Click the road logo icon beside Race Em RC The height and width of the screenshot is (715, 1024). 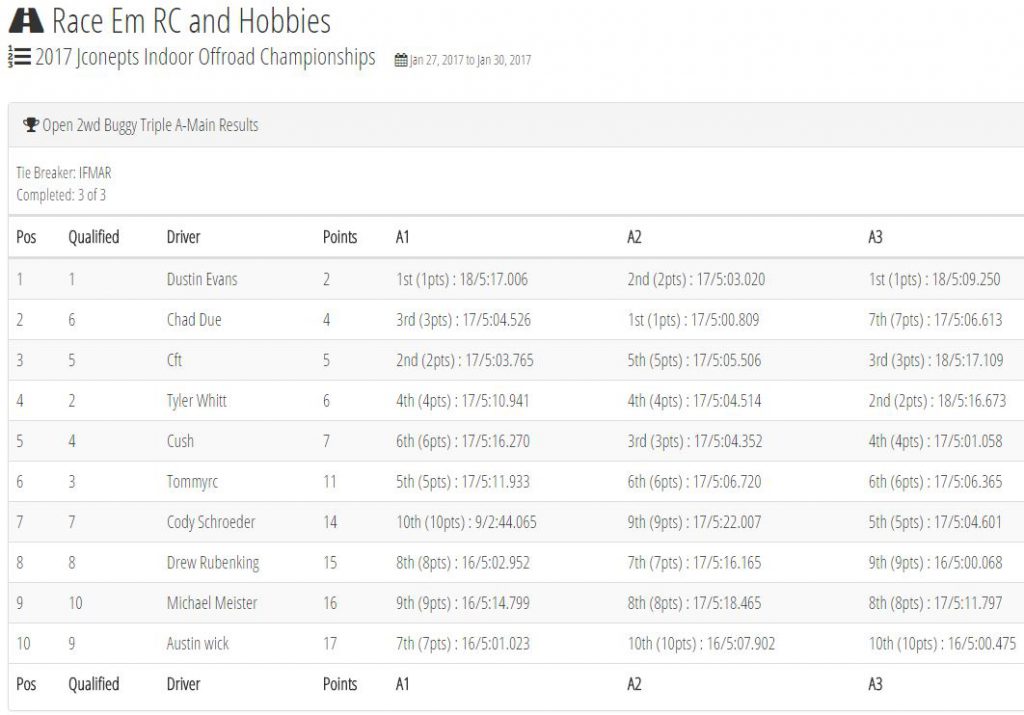26,21
